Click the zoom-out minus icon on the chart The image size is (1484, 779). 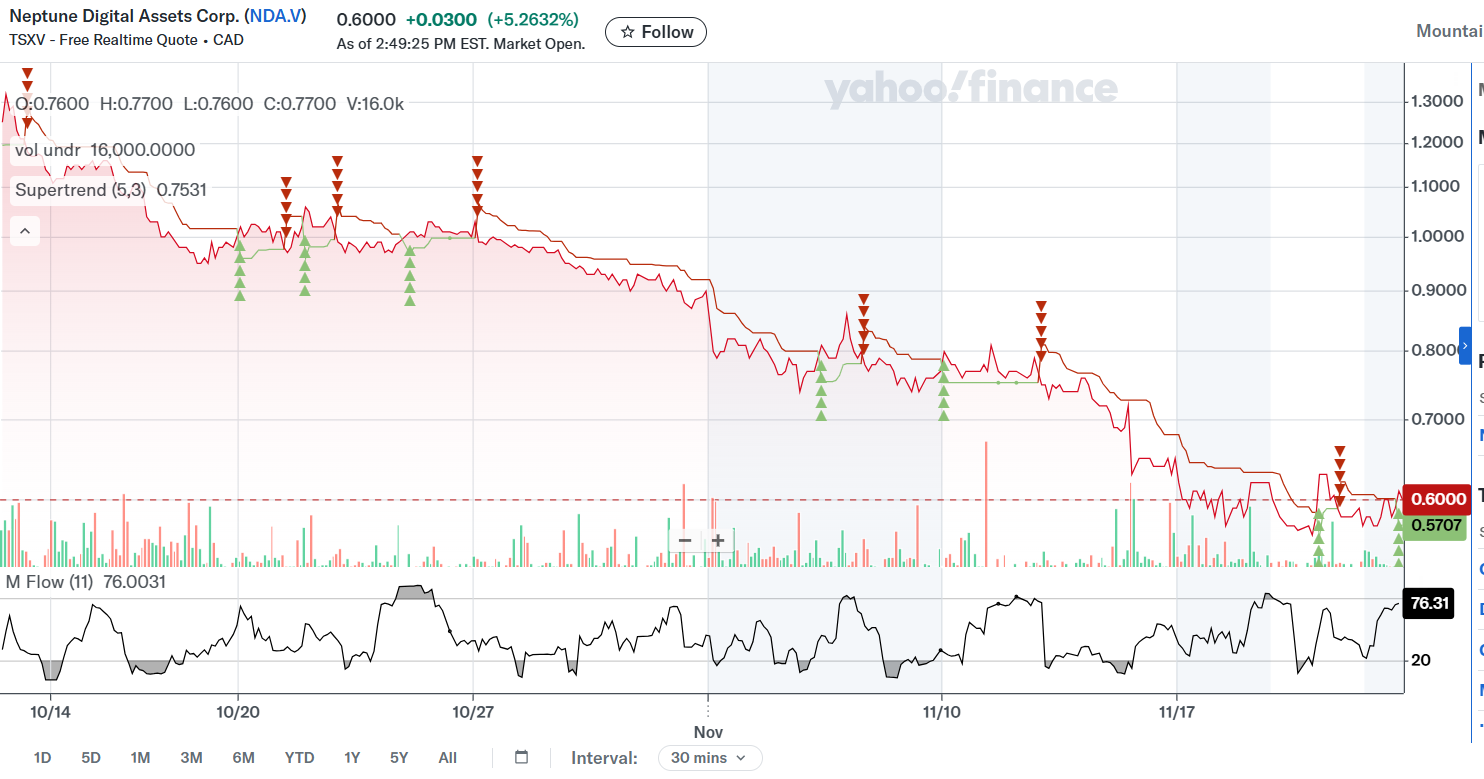pos(684,539)
